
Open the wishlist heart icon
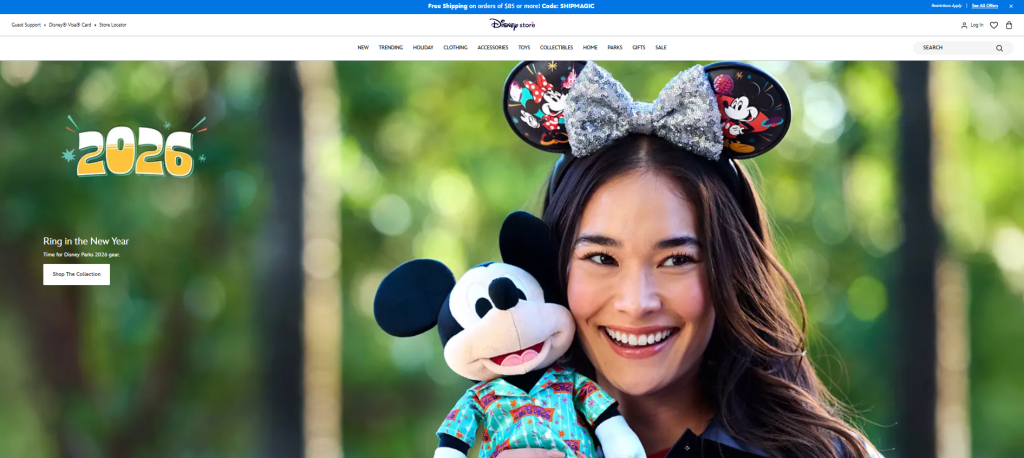click(x=993, y=25)
